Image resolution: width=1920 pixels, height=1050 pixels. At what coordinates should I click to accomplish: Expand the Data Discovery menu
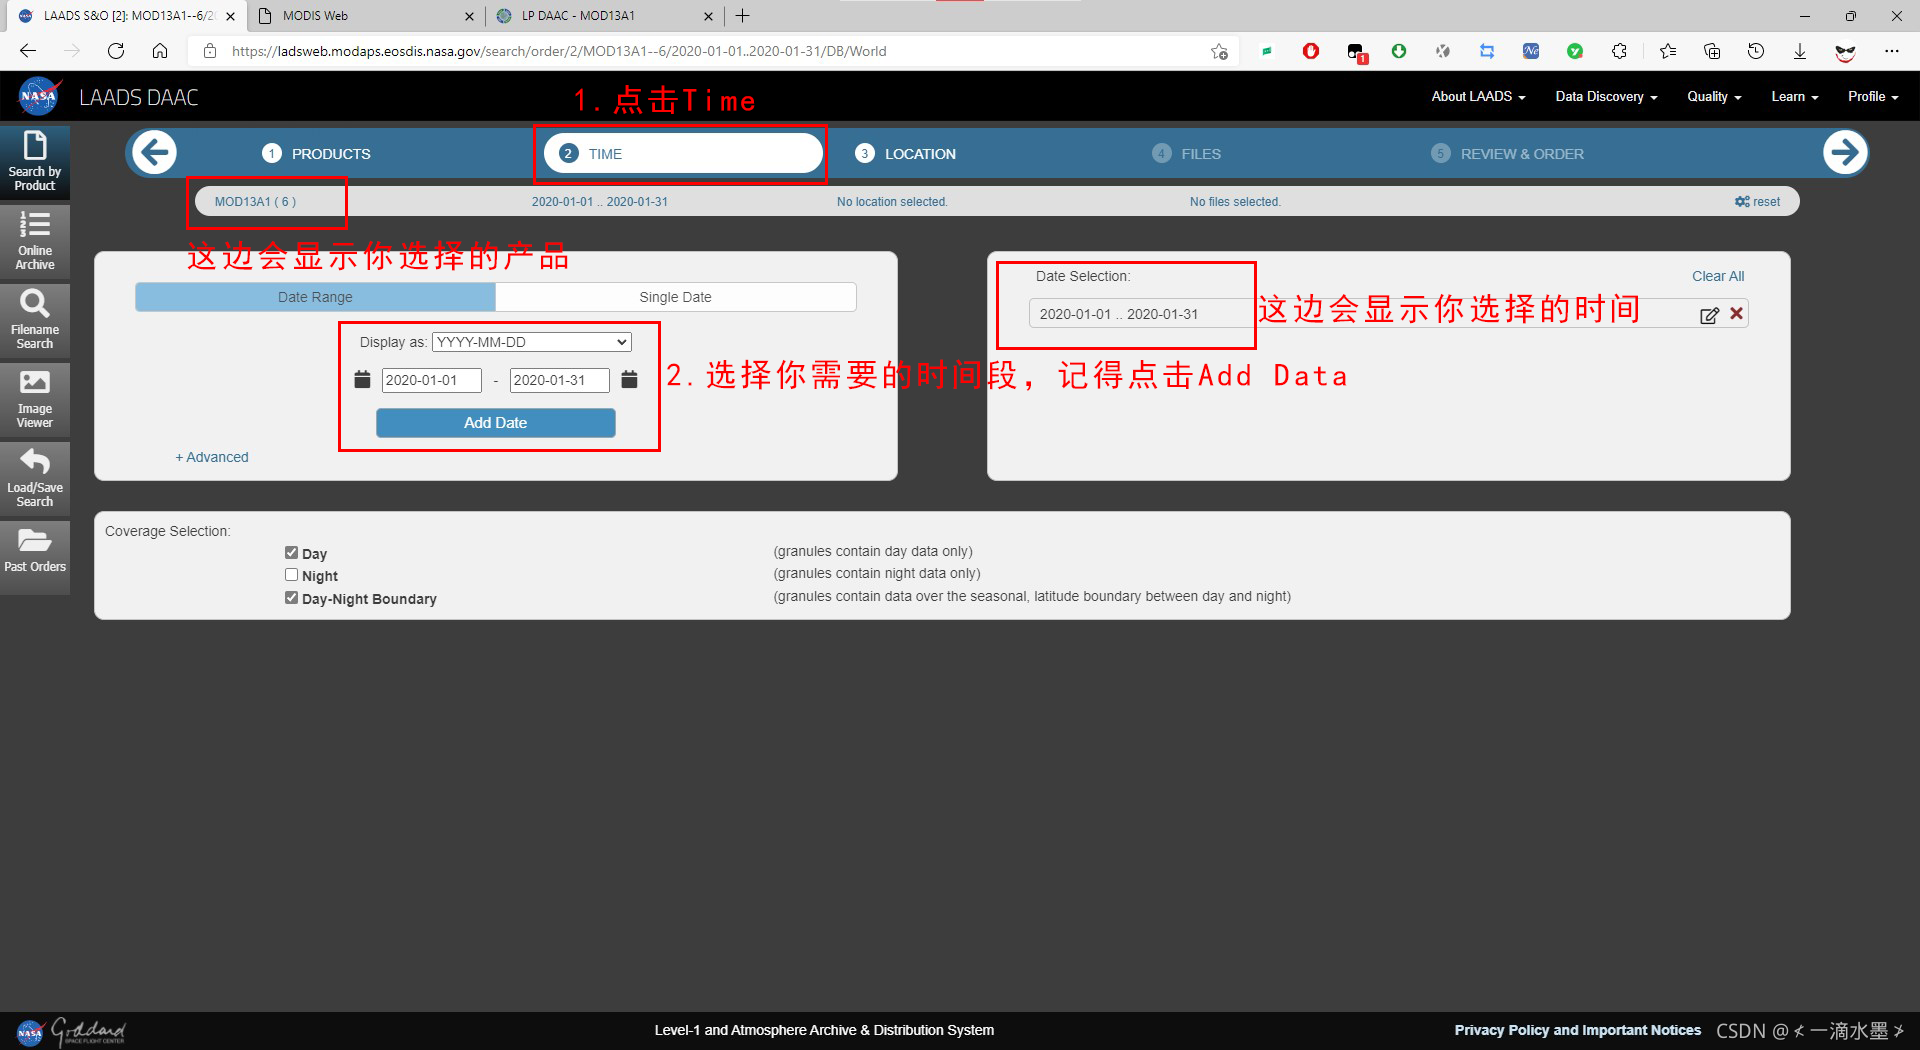point(1606,97)
